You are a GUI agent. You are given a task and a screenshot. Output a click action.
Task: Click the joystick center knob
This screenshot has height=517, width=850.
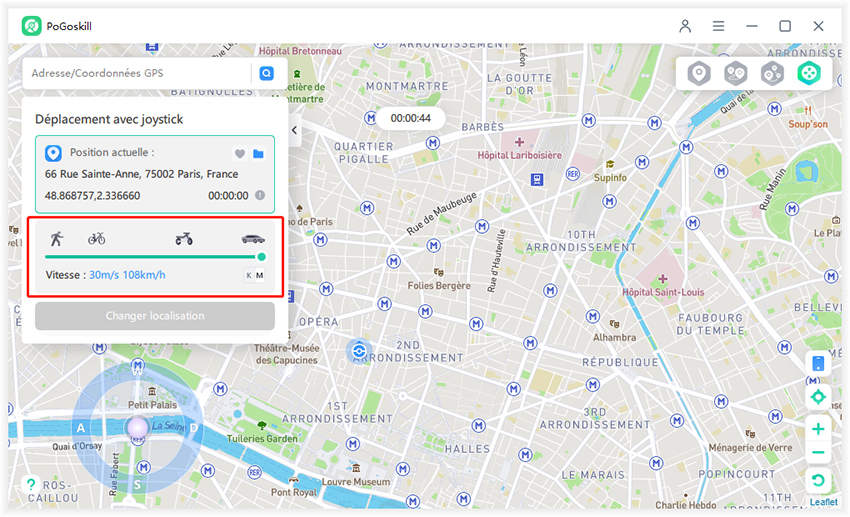click(138, 428)
